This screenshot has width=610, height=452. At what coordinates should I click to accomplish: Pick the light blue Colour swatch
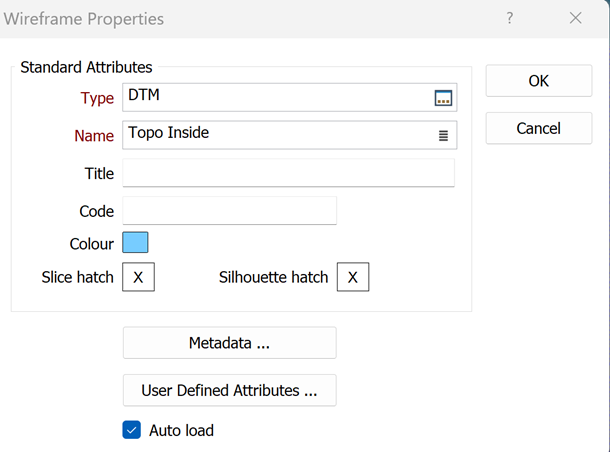135,243
